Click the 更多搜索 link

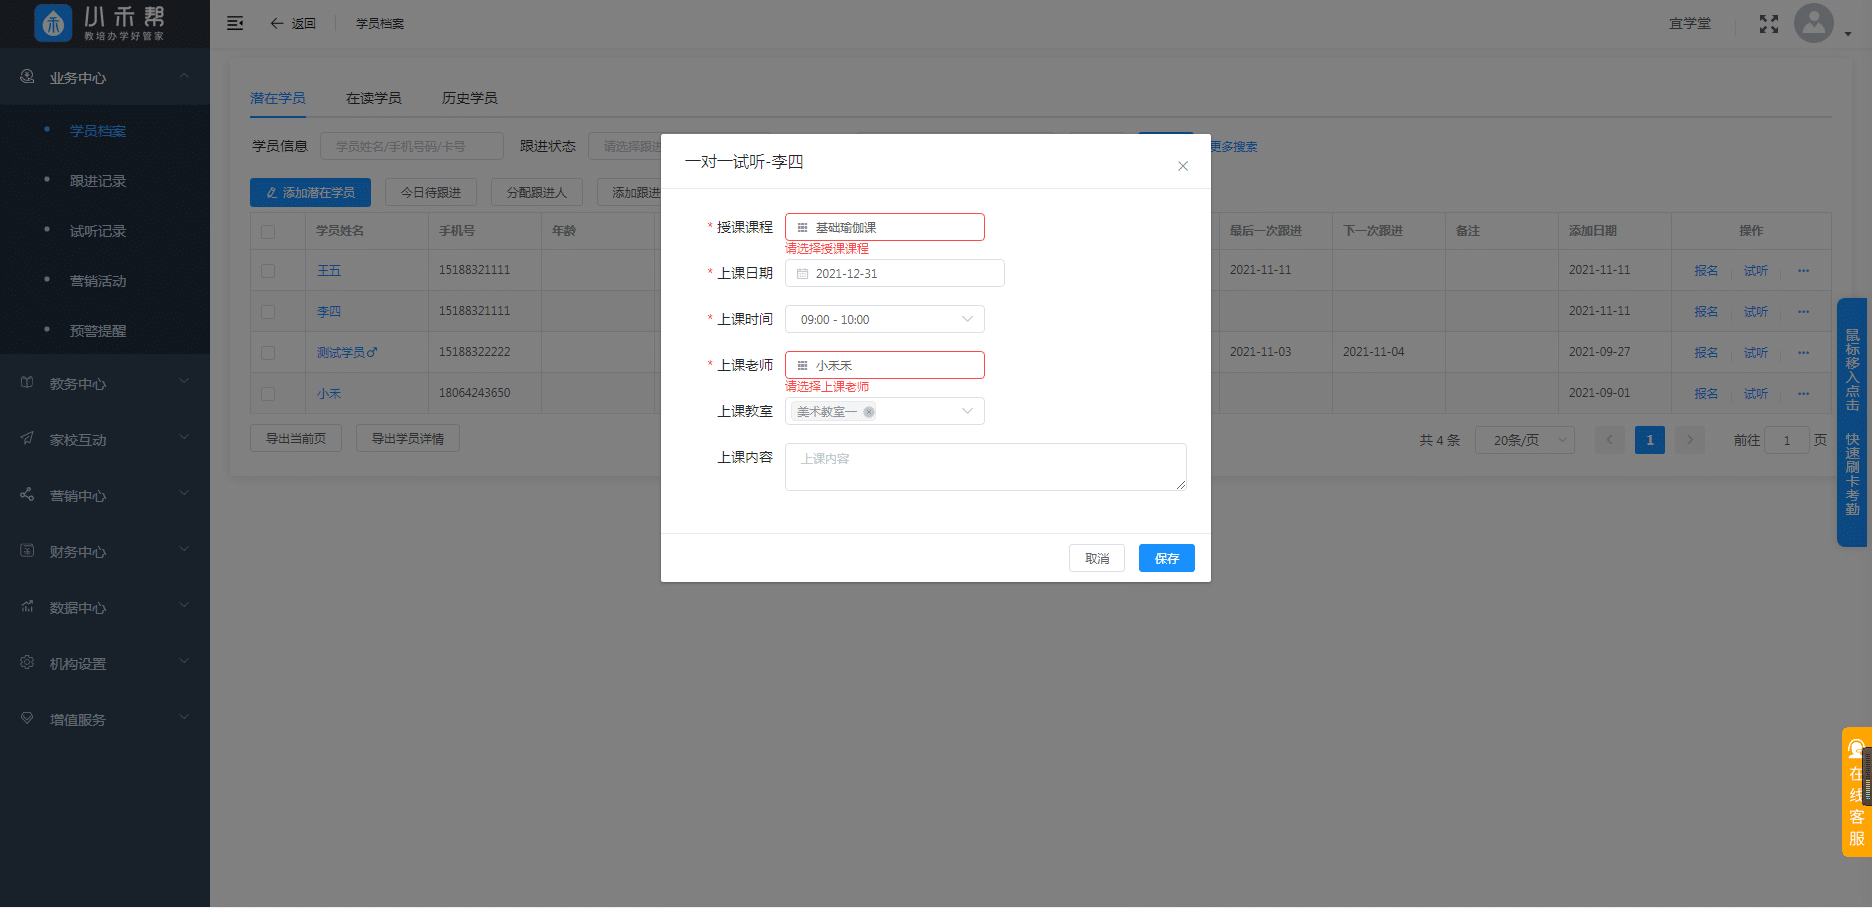1234,147
